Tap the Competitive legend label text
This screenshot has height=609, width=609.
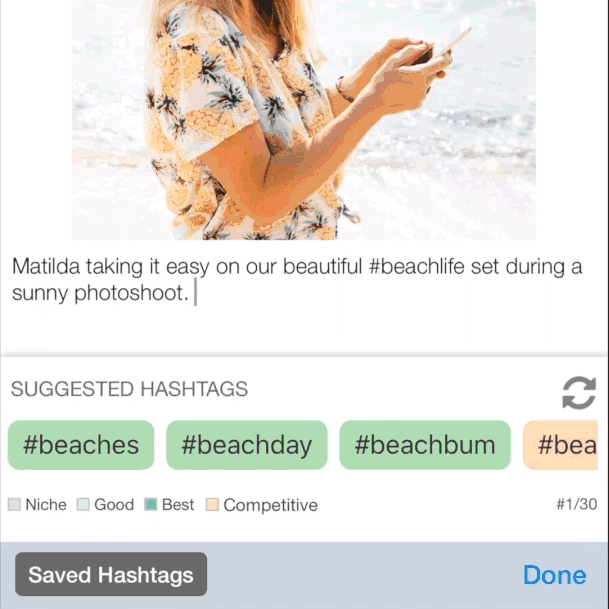pos(270,505)
